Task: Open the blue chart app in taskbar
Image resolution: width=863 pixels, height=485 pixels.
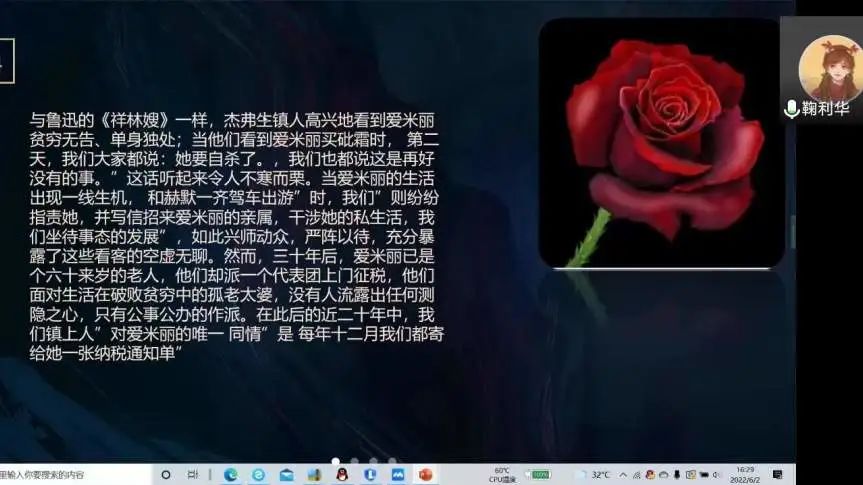Action: pyautogui.click(x=397, y=474)
